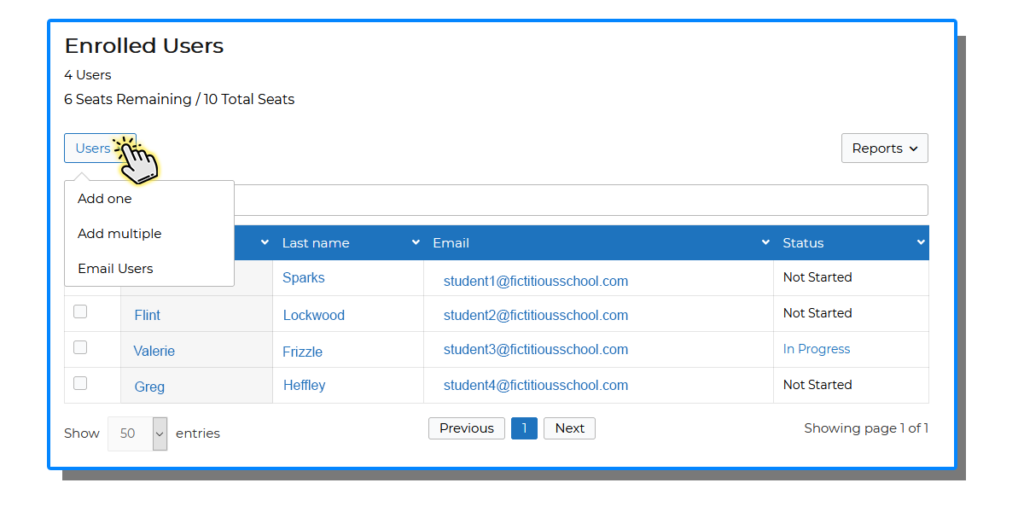Click the 6 Seats Remaining text

[127, 99]
